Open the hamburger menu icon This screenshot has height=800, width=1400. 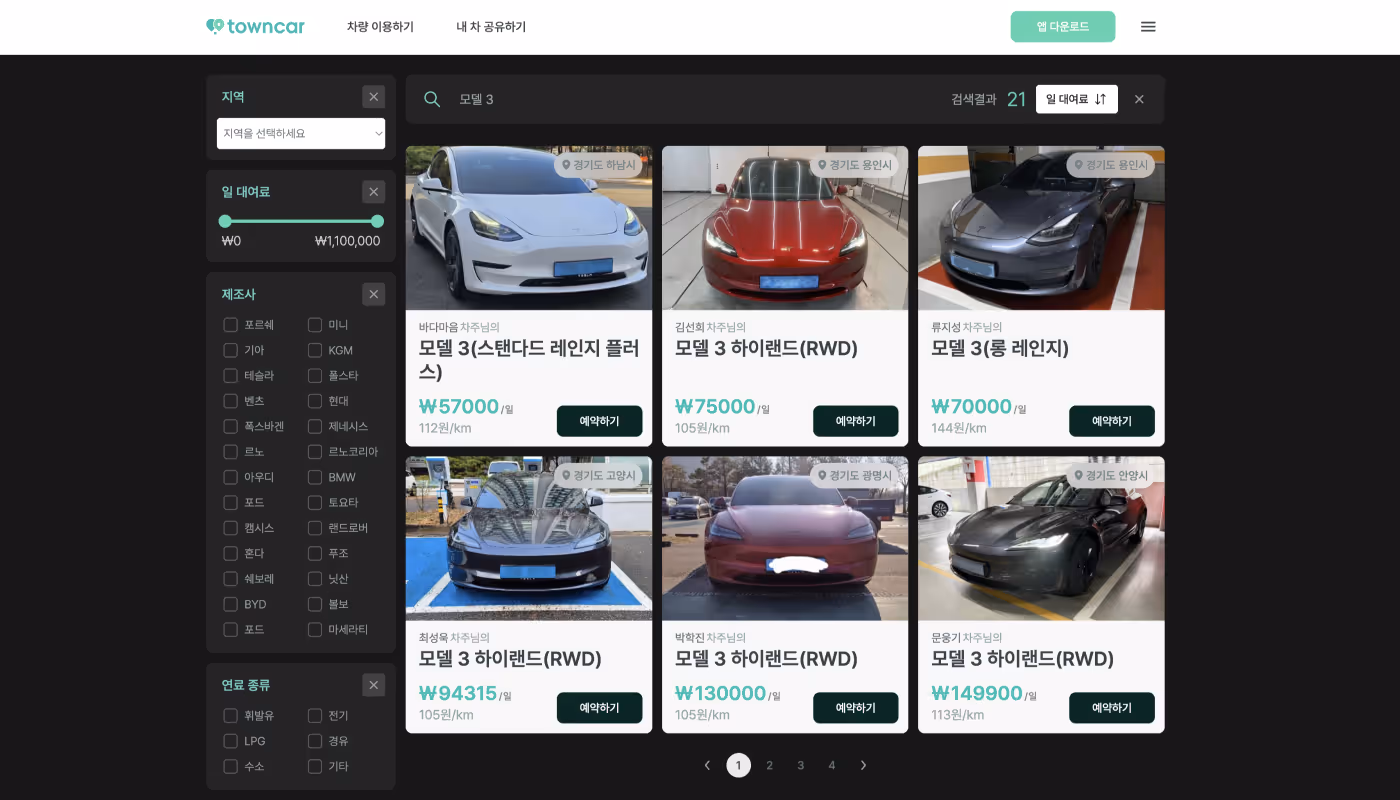click(1148, 27)
